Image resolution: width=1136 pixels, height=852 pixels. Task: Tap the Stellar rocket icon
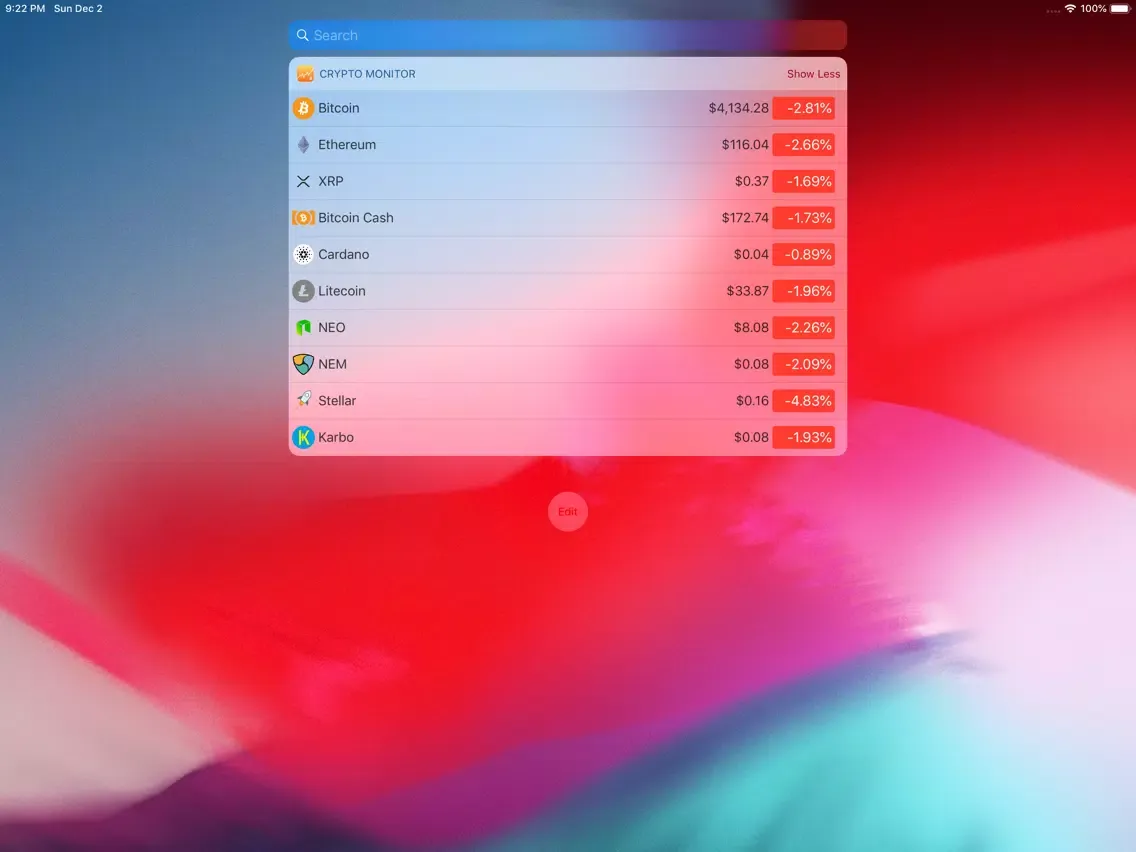(303, 401)
